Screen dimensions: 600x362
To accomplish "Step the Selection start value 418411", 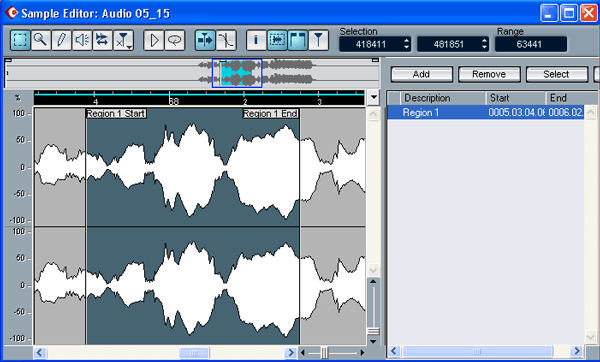I will pyautogui.click(x=407, y=44).
